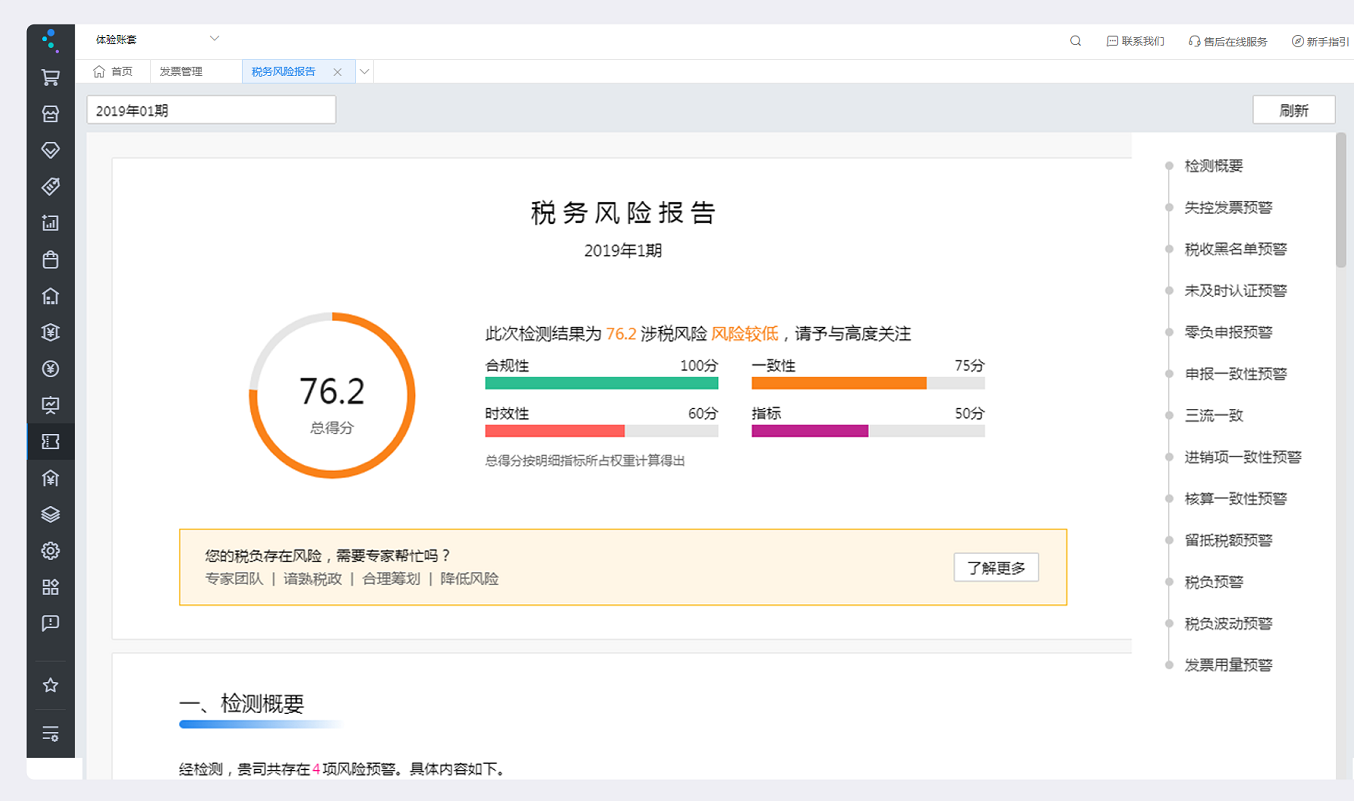Click the 了解更多 button
Screen dimensions: 1354x801
[x=995, y=568]
